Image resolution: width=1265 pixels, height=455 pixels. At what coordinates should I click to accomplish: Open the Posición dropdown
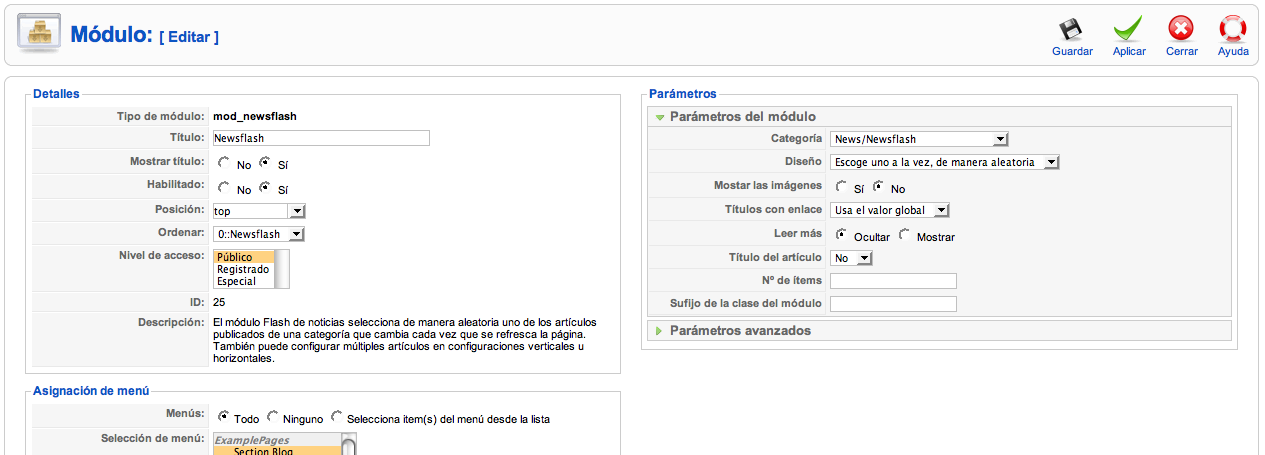(x=258, y=211)
